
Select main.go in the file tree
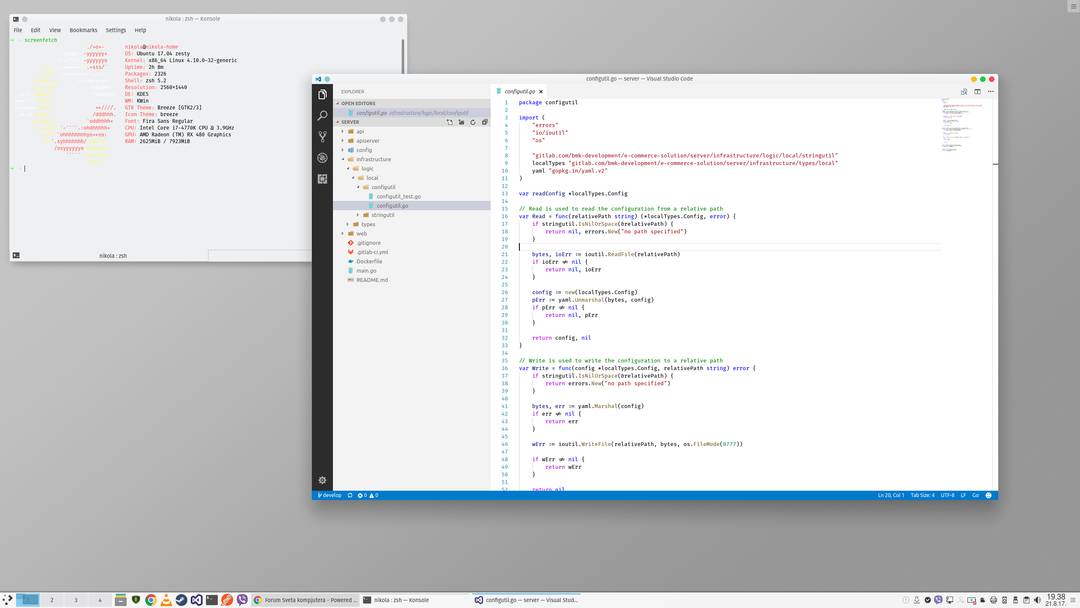[366, 270]
